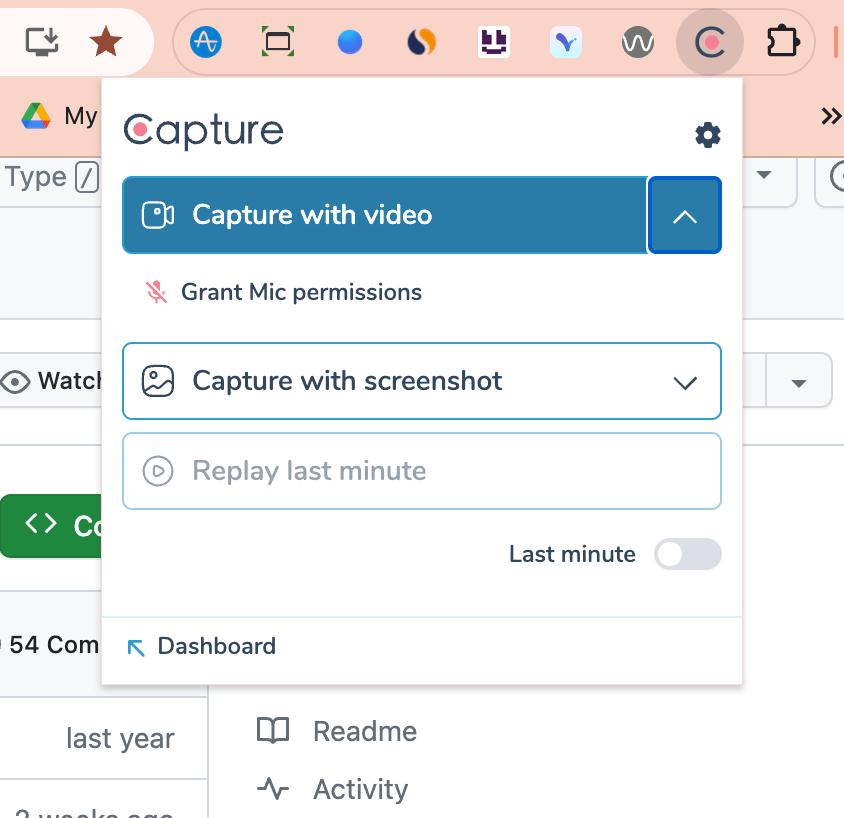Click the Replay last minute button
This screenshot has width=844, height=818.
pos(421,471)
